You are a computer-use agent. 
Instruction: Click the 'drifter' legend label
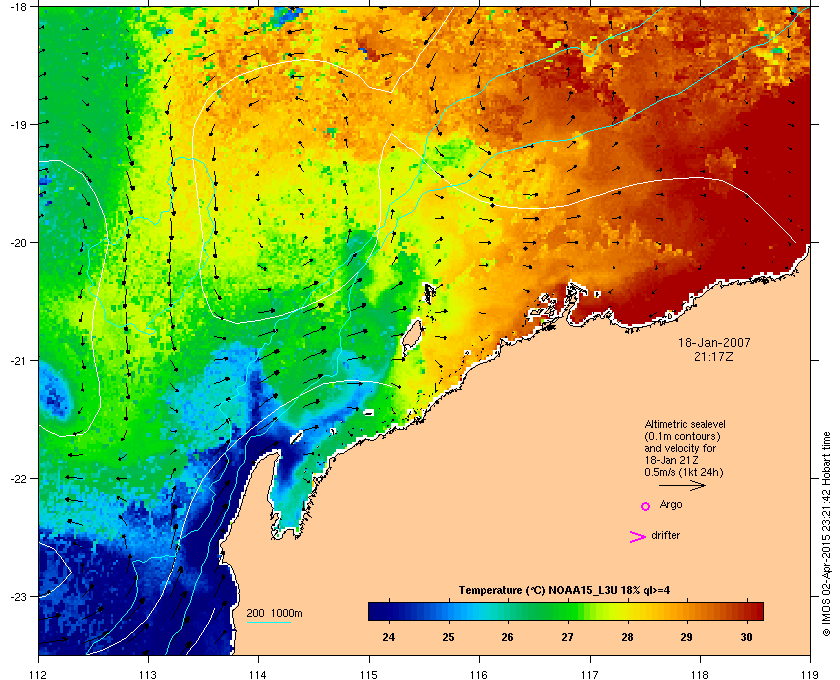tap(665, 535)
